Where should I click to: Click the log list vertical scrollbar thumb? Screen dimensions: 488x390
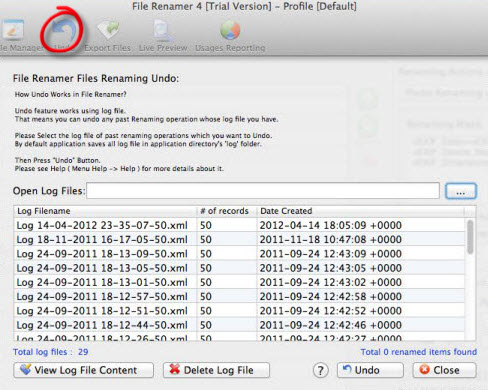tap(470, 237)
